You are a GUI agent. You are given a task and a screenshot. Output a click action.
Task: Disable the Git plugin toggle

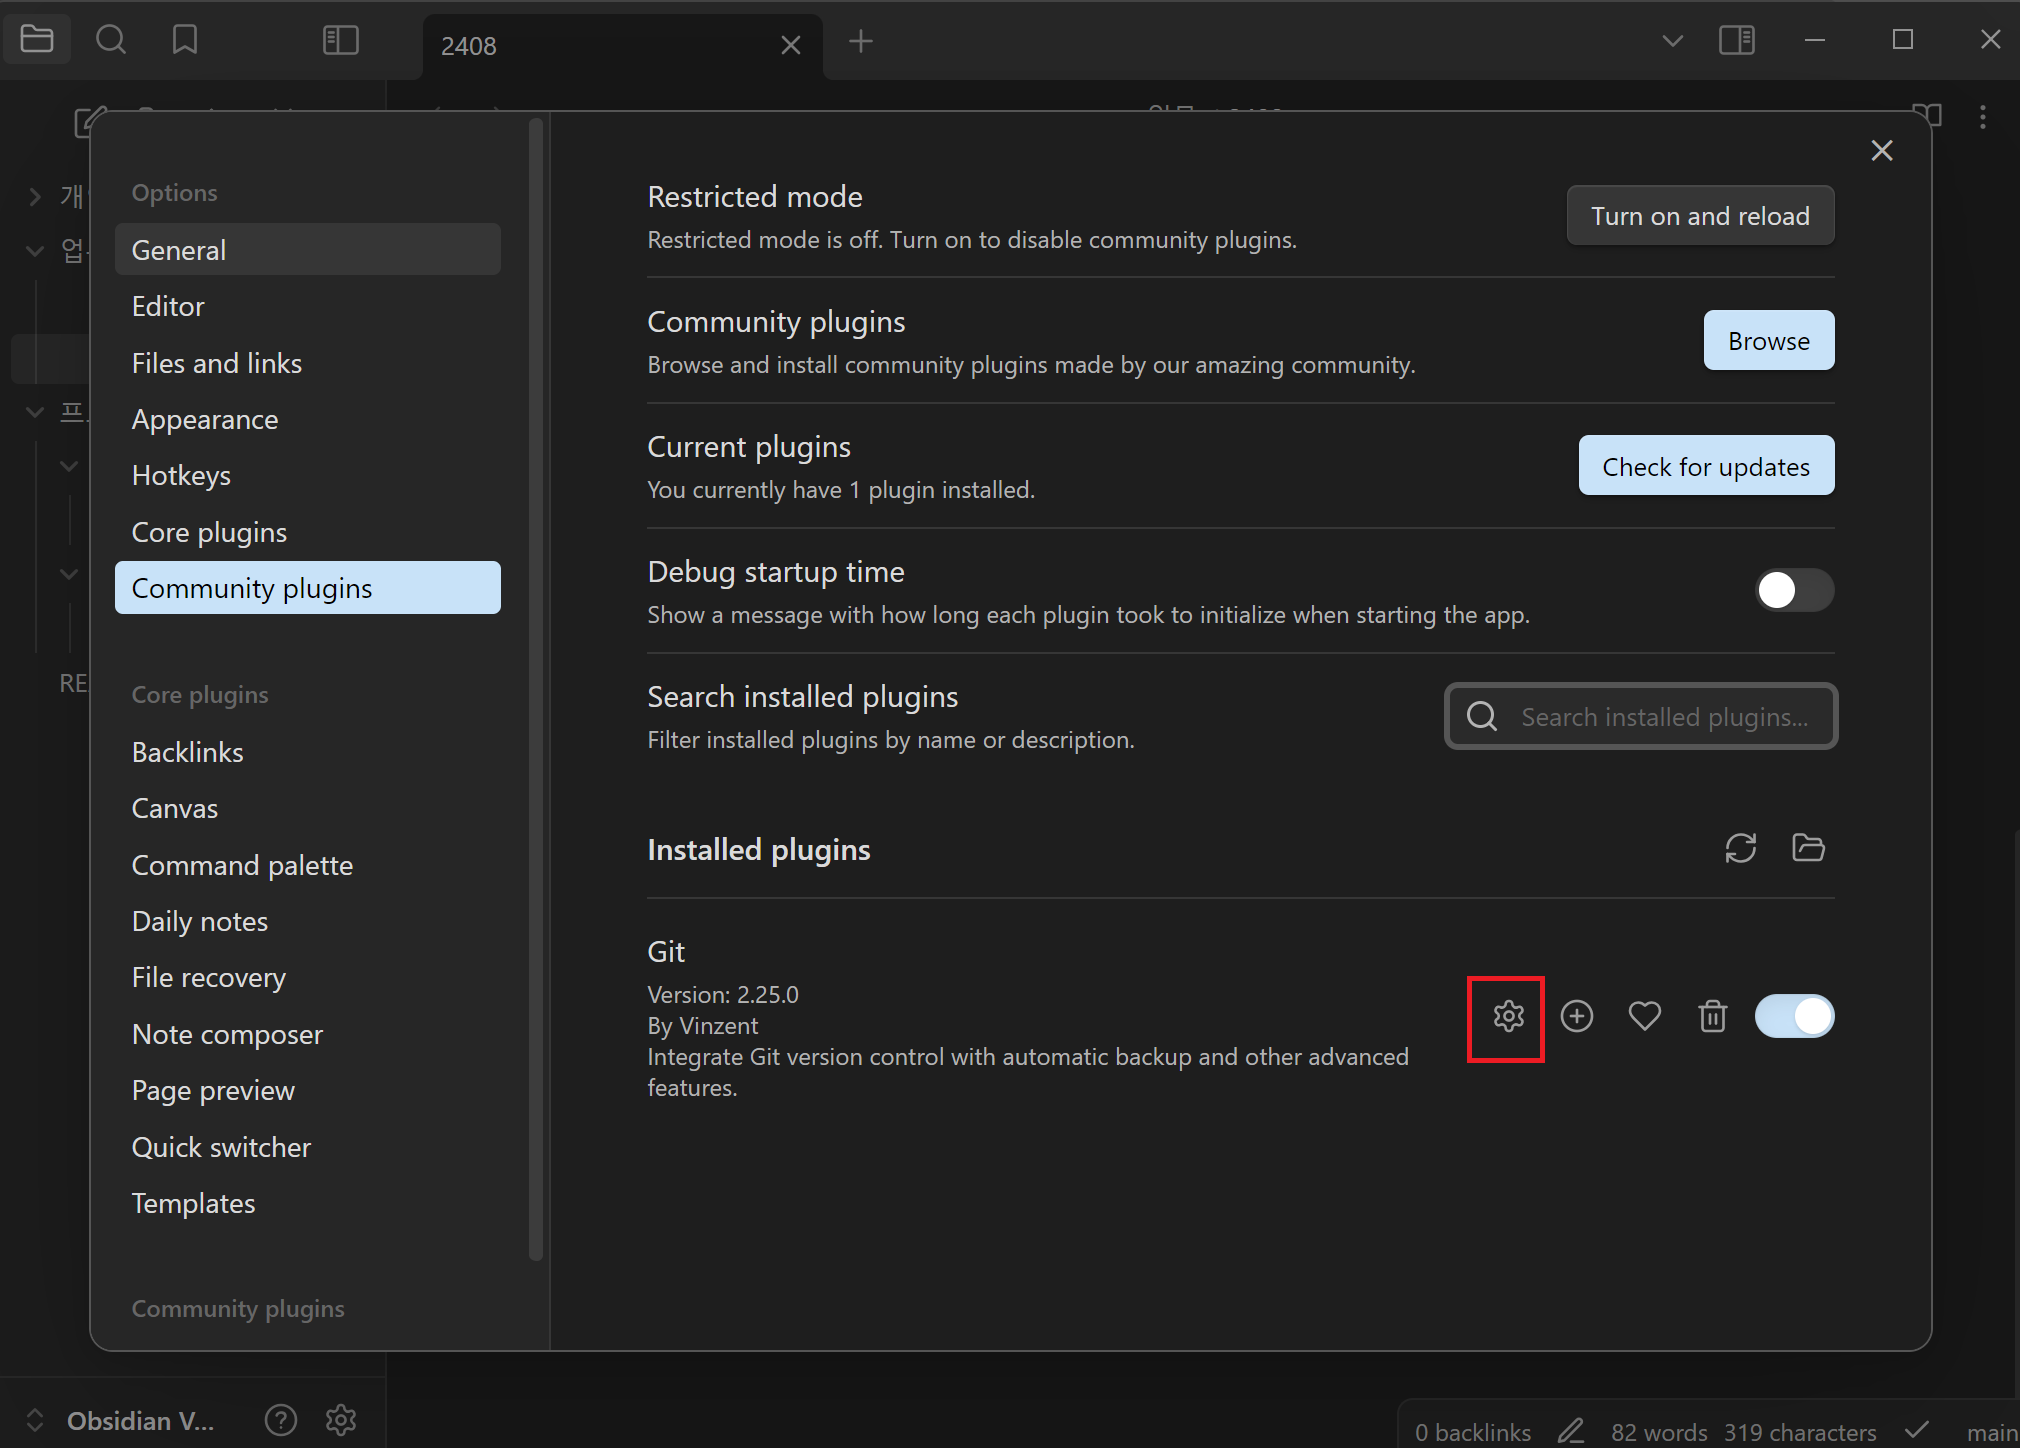tap(1794, 1017)
